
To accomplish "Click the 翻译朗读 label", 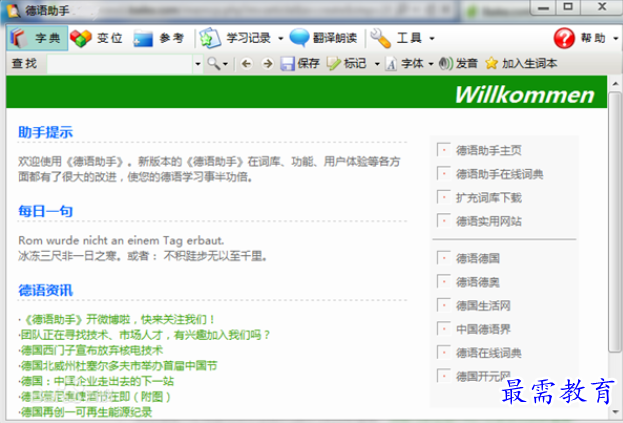I will [335, 38].
